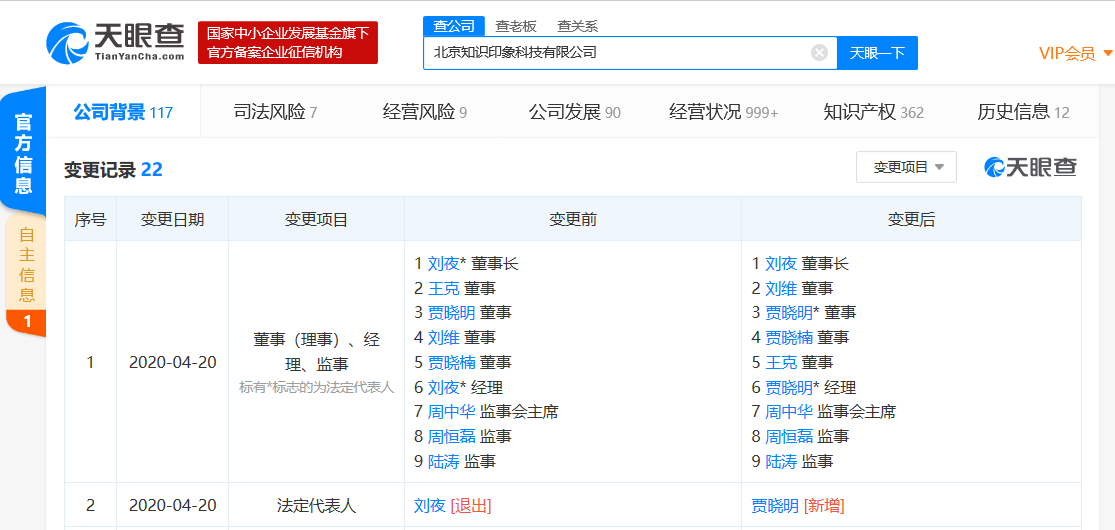Open 刘夜 董事长 link in 变更前

[x=442, y=264]
